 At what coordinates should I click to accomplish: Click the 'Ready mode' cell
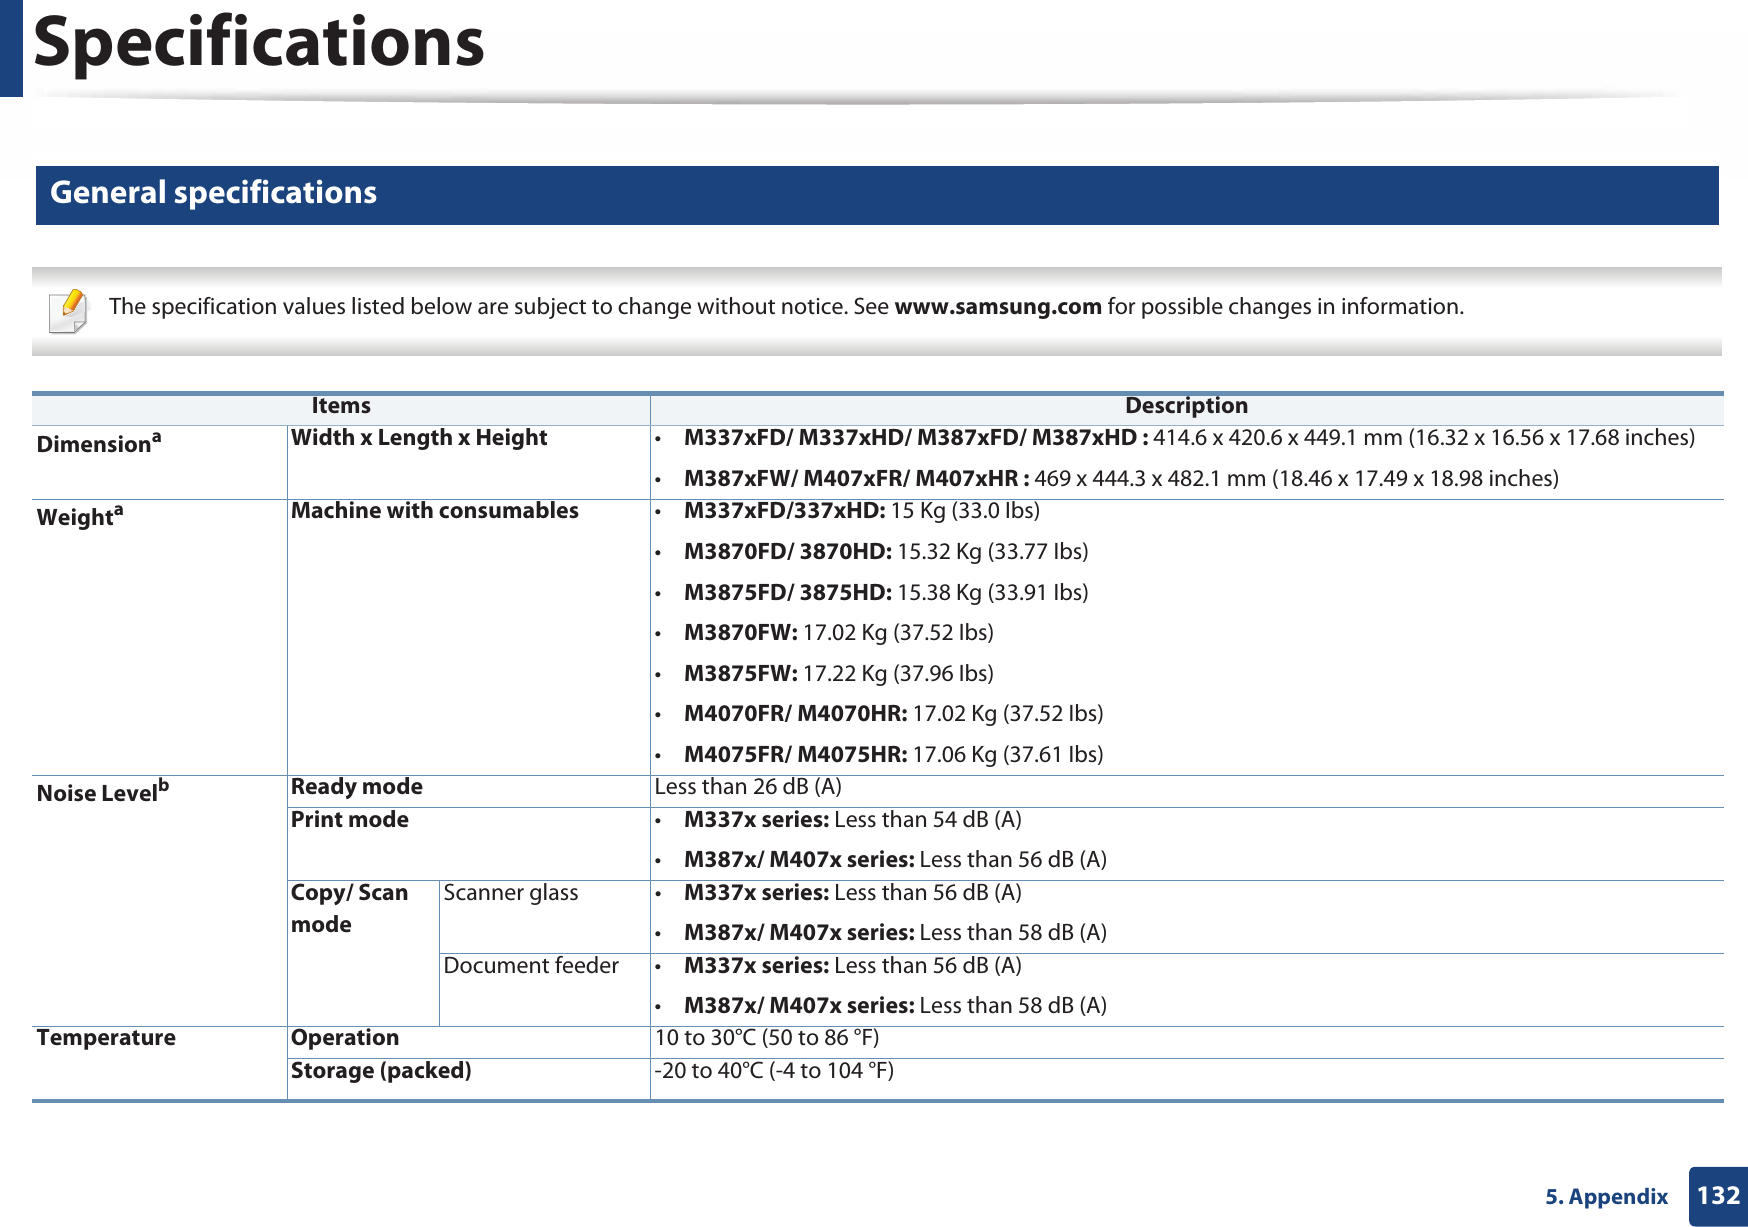[x=357, y=787]
